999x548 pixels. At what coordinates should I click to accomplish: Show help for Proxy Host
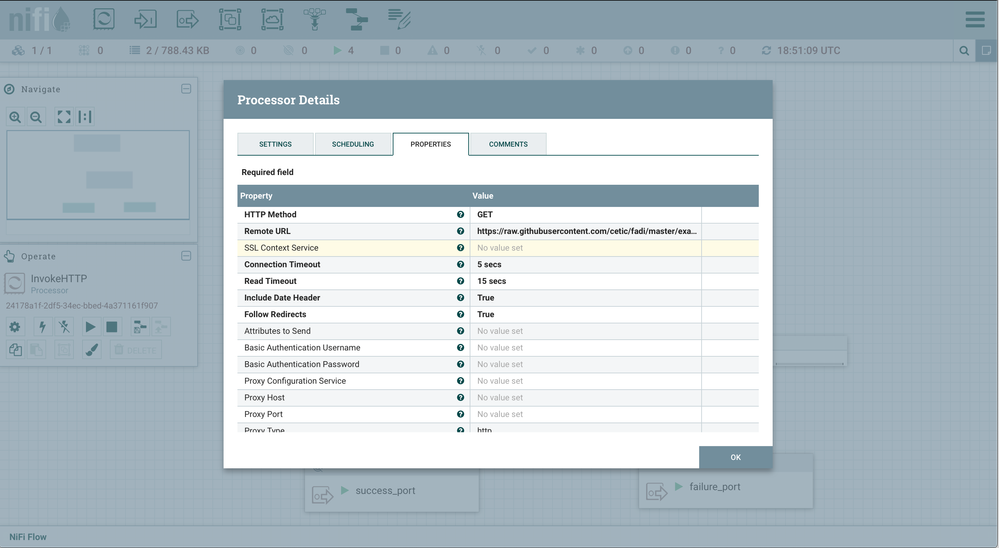pos(460,398)
